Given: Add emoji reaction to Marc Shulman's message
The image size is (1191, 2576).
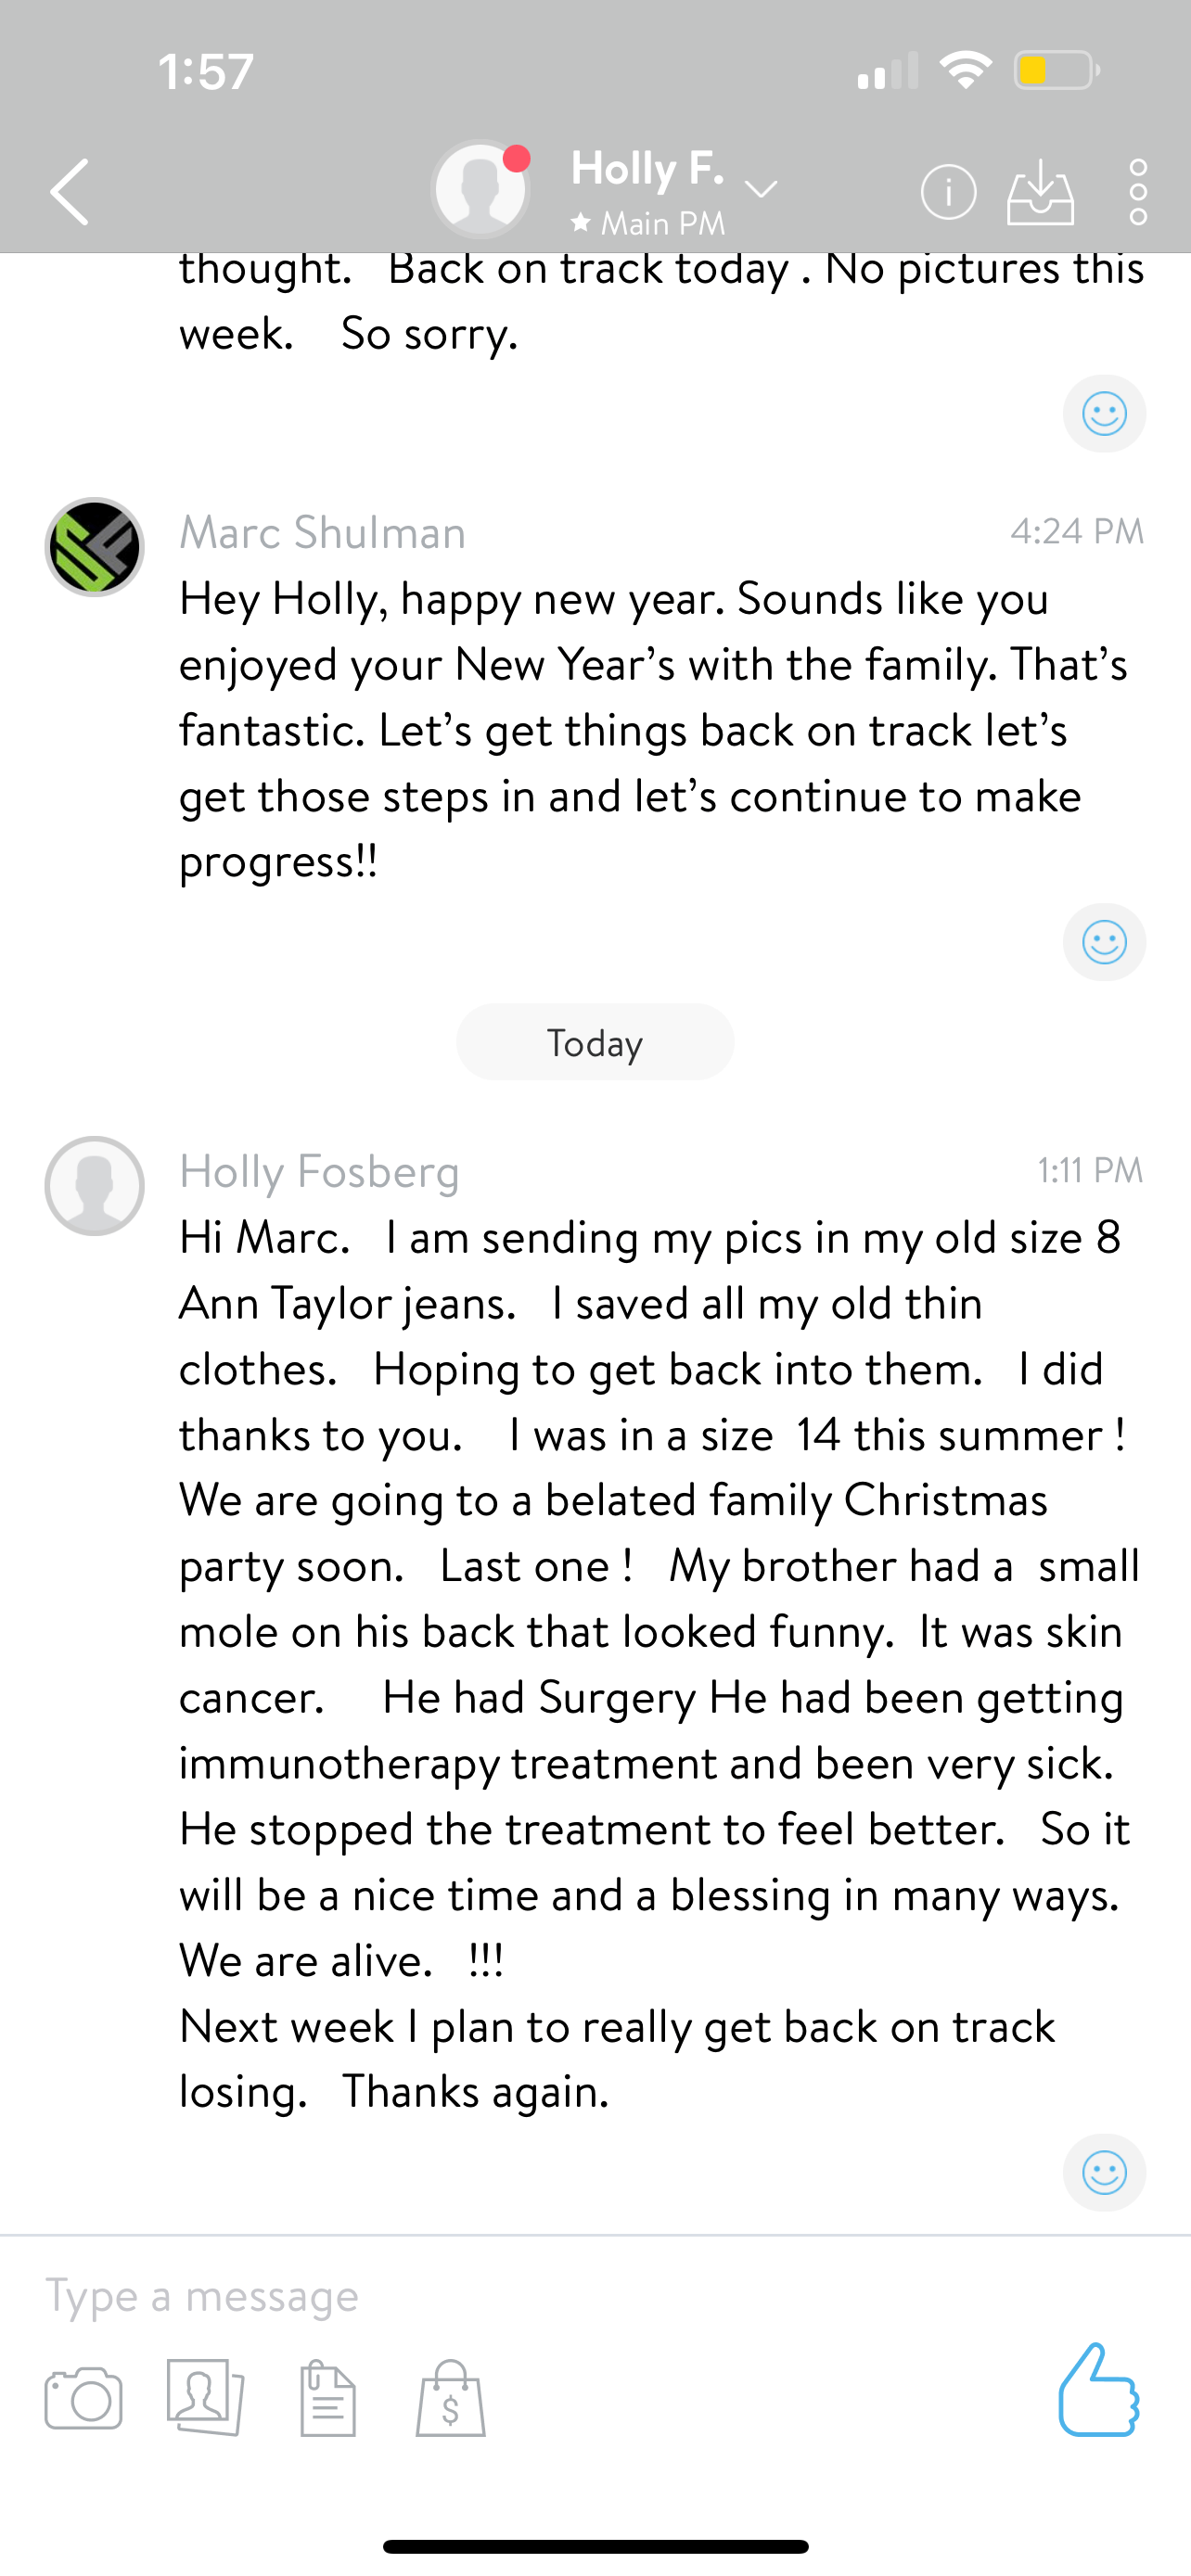Looking at the screenshot, I should pyautogui.click(x=1104, y=942).
